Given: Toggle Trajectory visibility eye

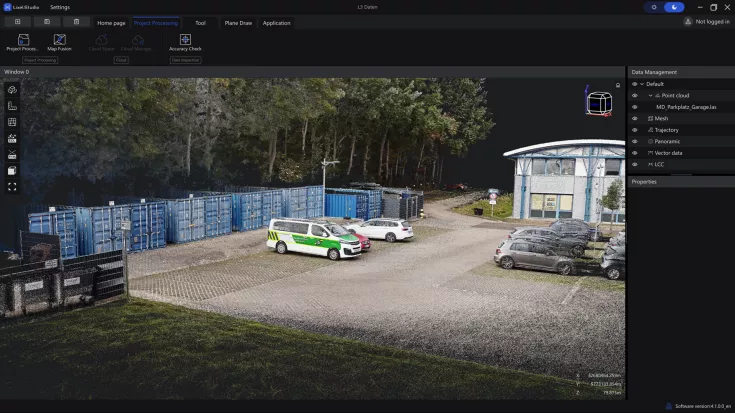Looking at the screenshot, I should point(635,130).
